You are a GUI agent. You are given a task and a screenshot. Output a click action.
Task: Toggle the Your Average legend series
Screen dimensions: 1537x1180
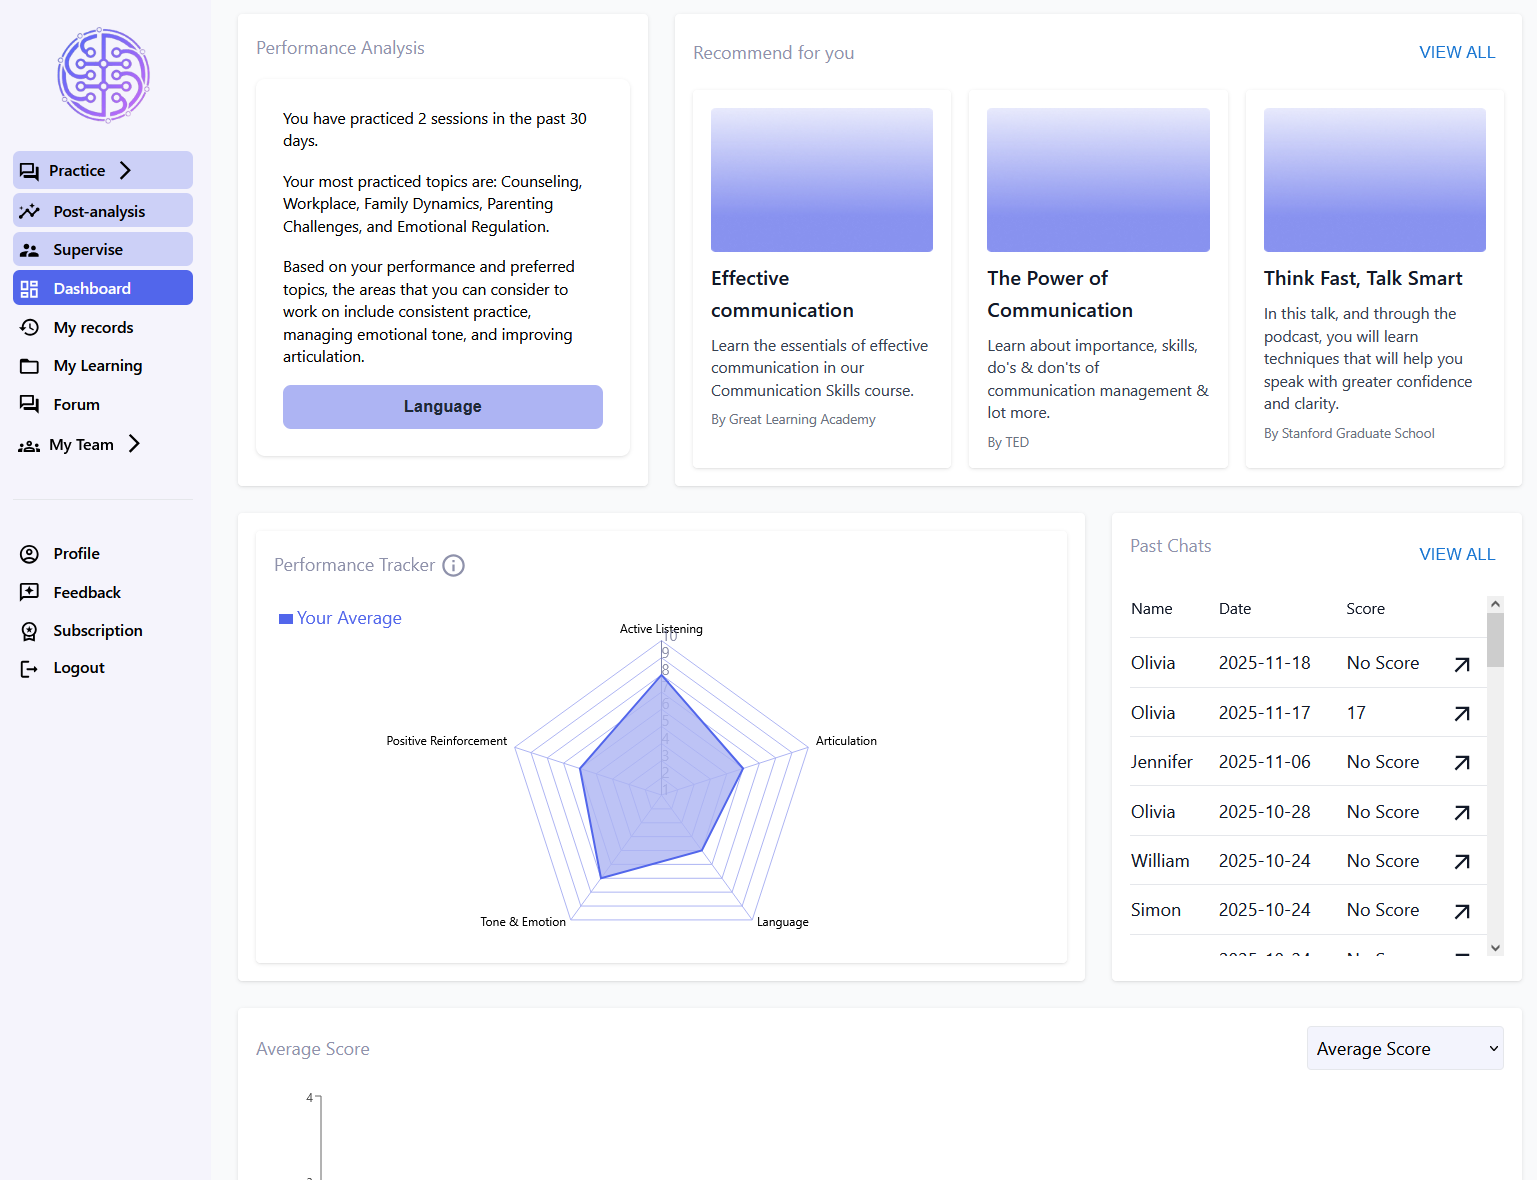(x=340, y=619)
